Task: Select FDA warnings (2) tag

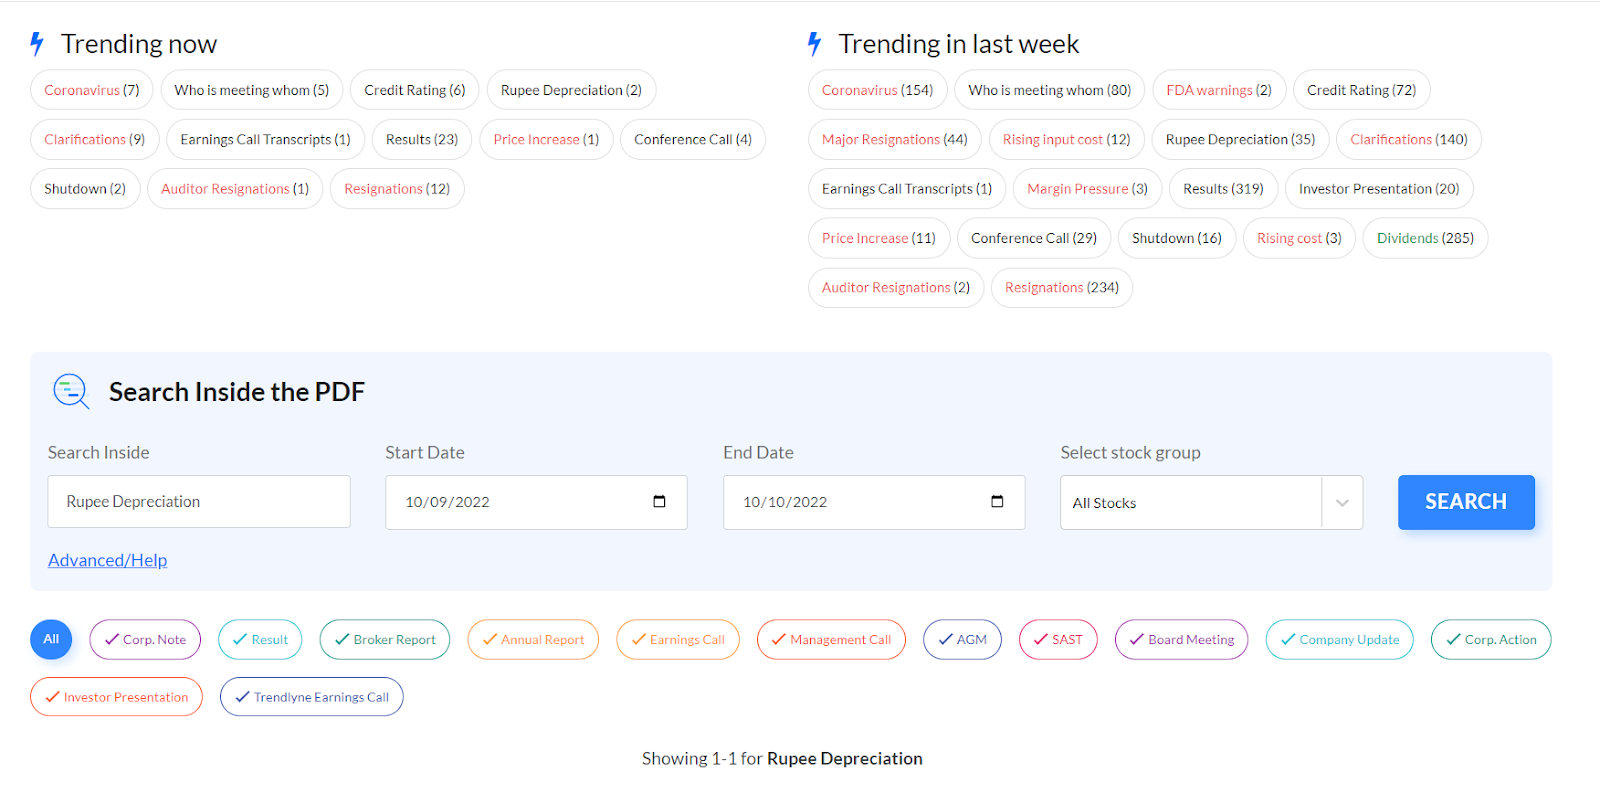Action: coord(1219,90)
